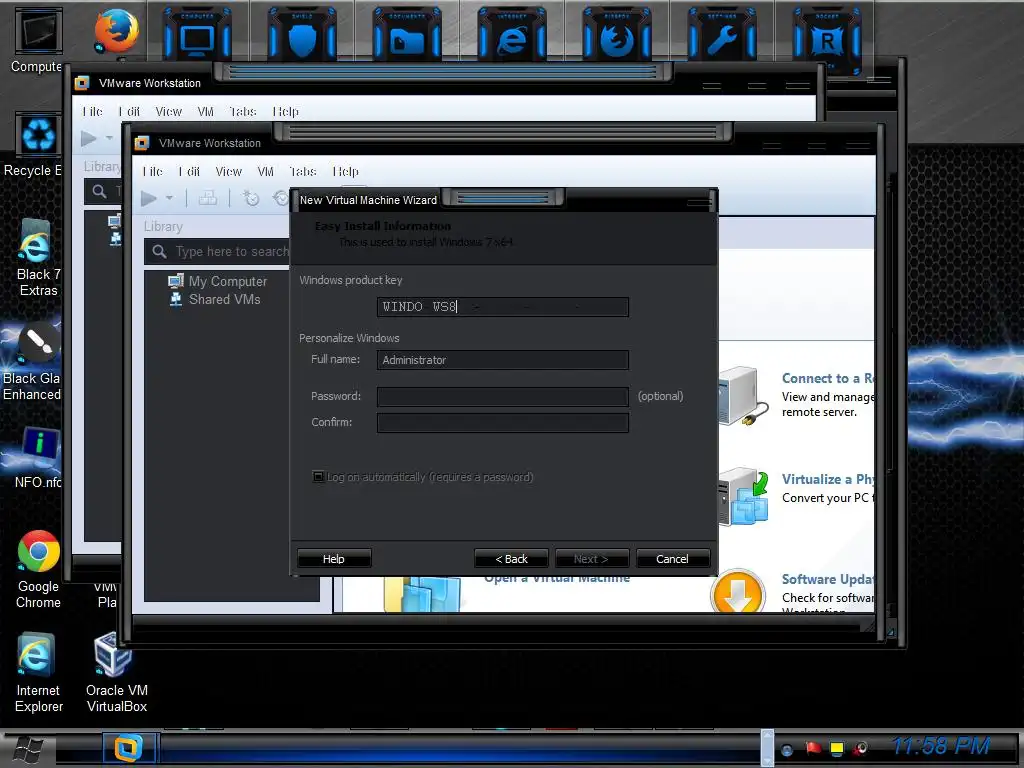The height and width of the screenshot is (768, 1024).
Task: Select Shared VMs in Library tree
Action: tap(216, 299)
